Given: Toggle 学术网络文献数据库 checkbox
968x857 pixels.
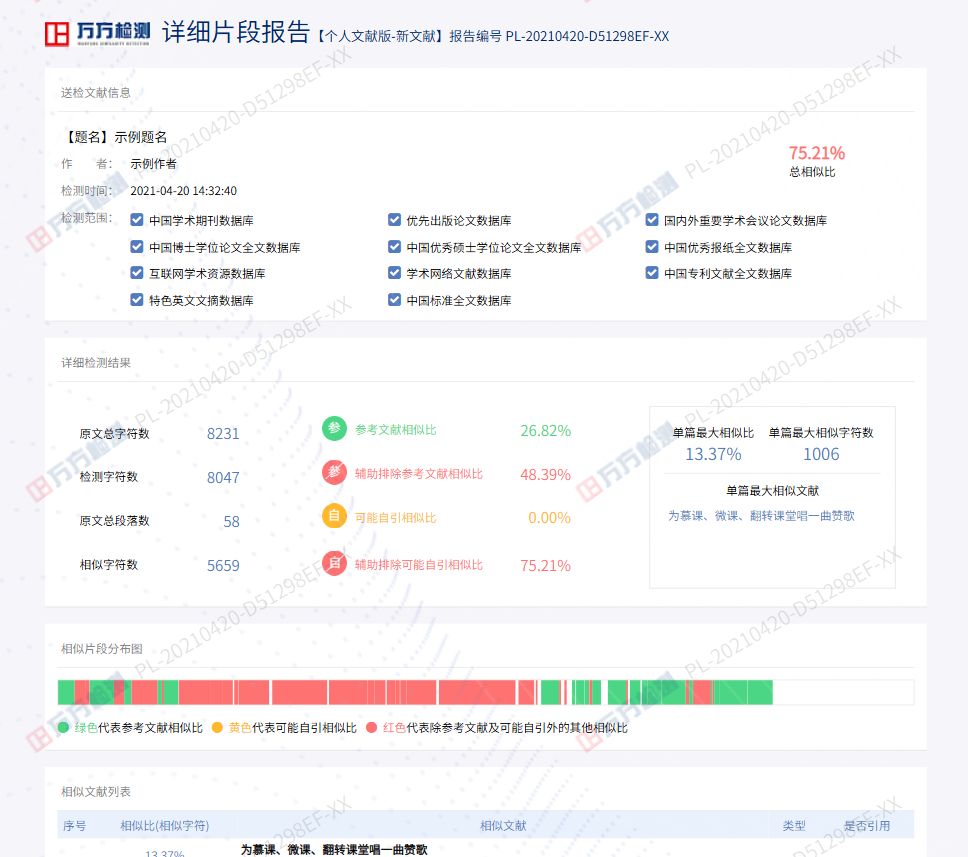Looking at the screenshot, I should 394,272.
